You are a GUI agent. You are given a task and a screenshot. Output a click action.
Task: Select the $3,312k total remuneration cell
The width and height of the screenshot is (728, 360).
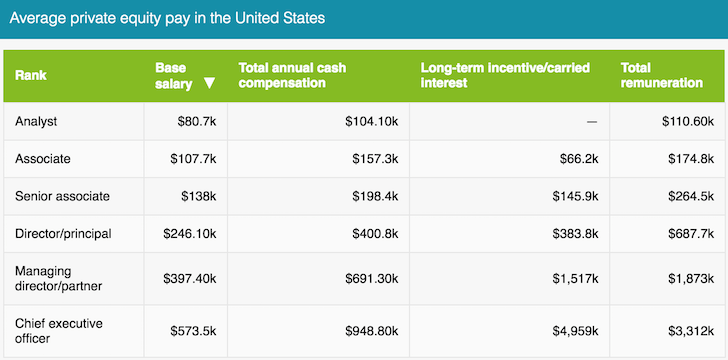(667, 331)
